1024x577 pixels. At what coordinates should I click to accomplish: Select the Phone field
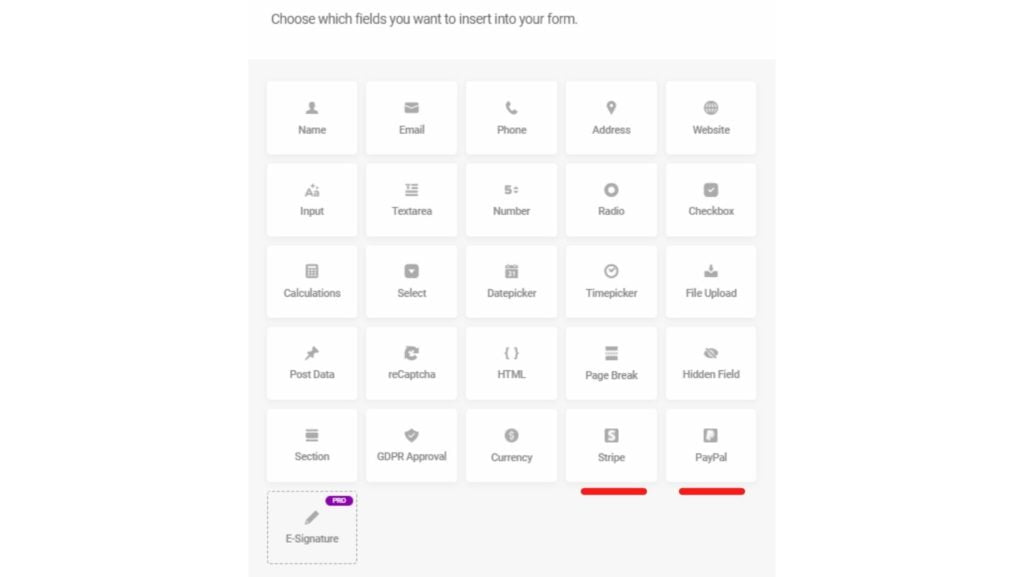click(511, 117)
